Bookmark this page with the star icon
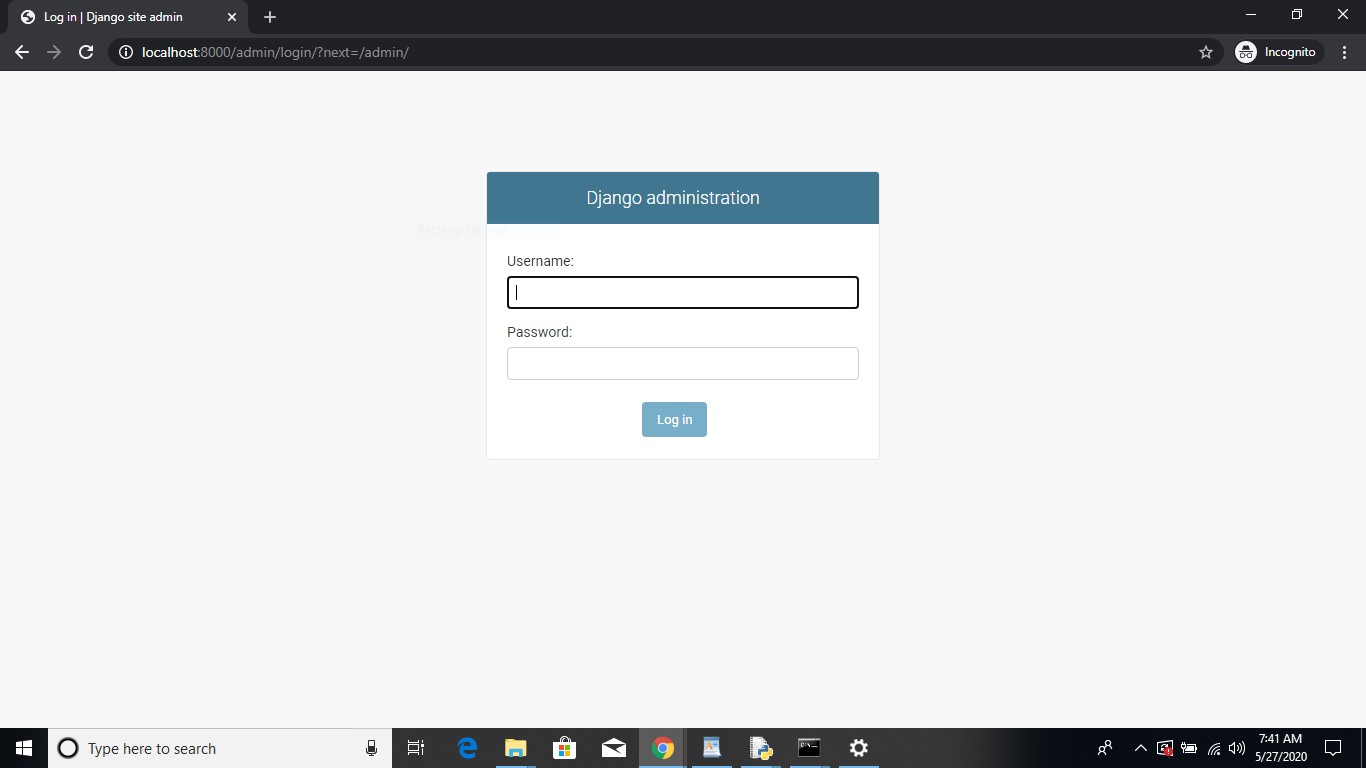This screenshot has width=1366, height=768. click(x=1206, y=52)
